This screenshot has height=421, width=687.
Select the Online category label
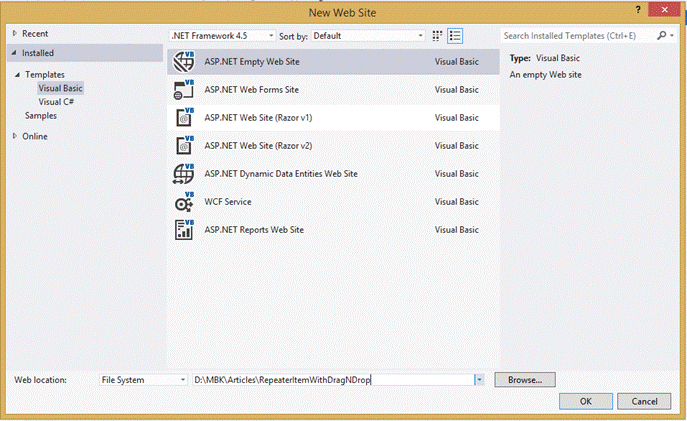35,136
